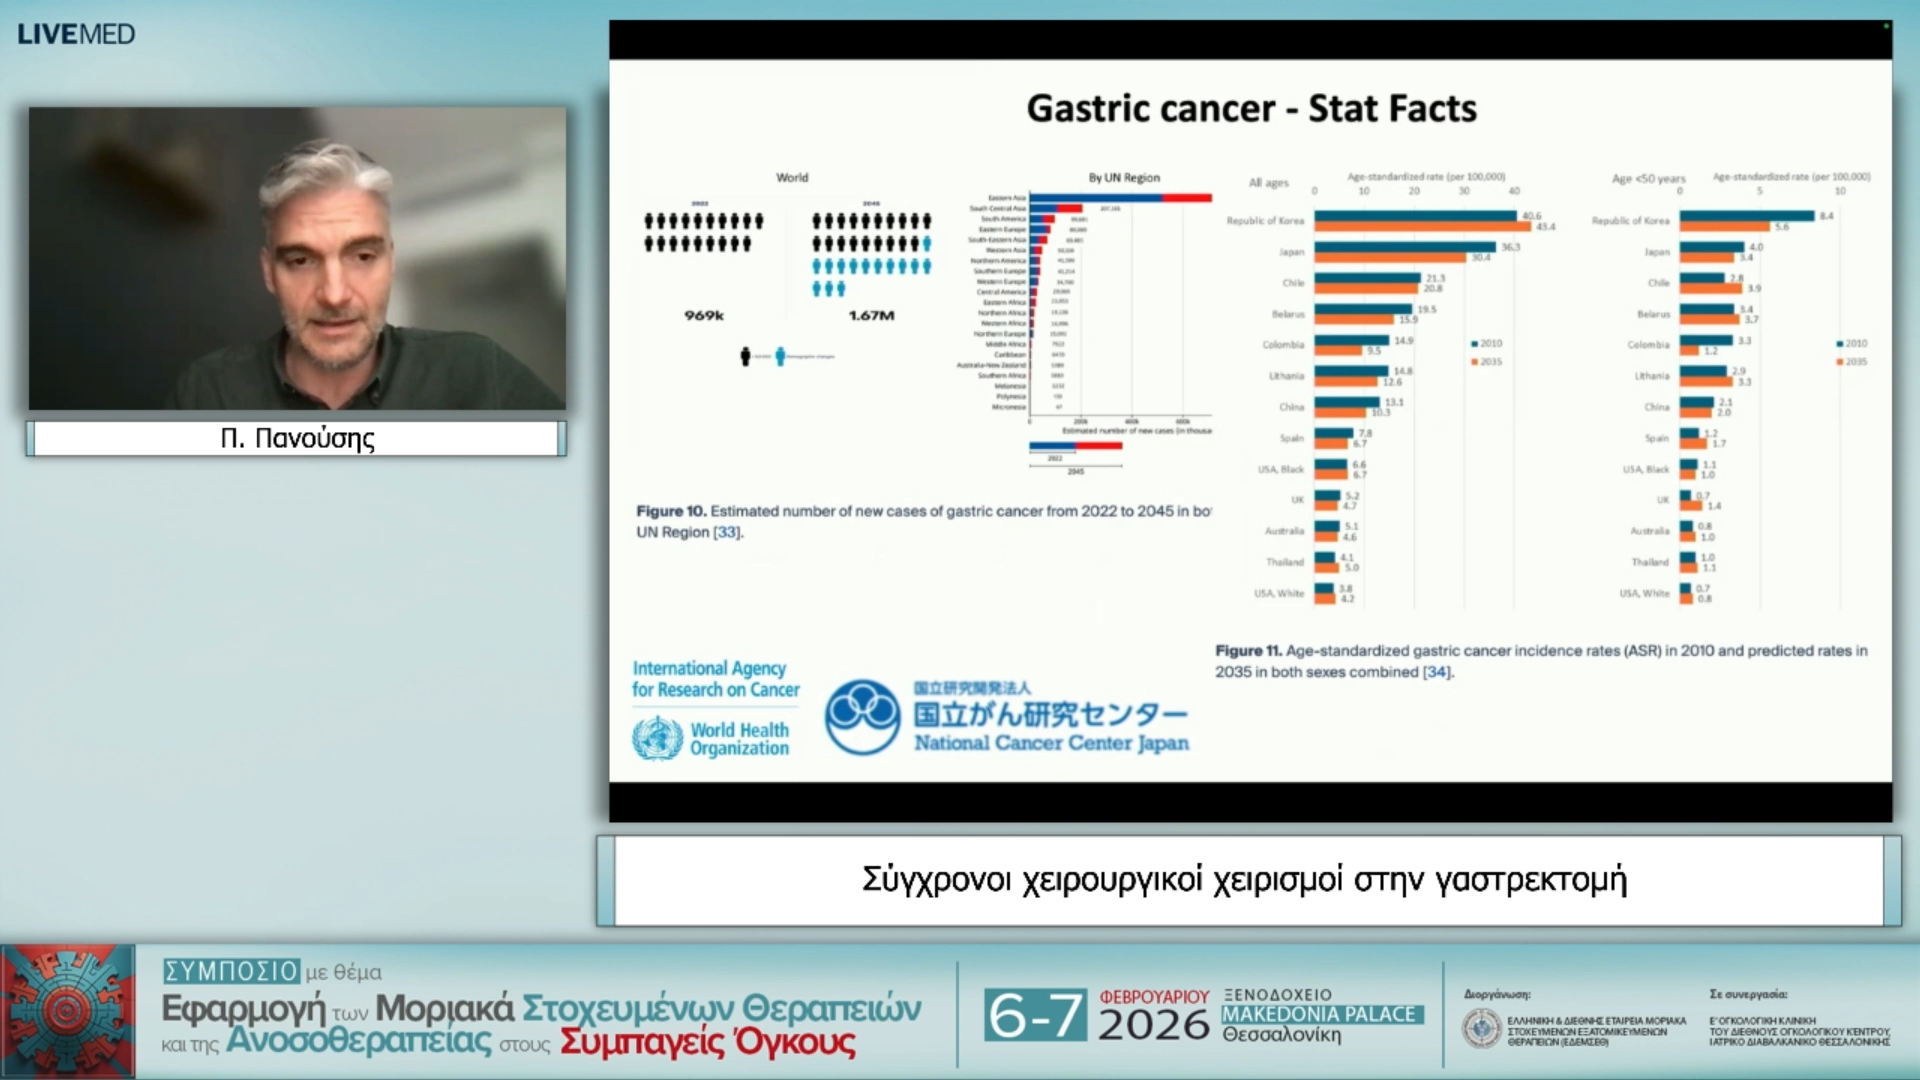This screenshot has width=1920, height=1080.
Task: Click the orange 2035 legend swatch in the Age <50 chart
Action: (1840, 362)
